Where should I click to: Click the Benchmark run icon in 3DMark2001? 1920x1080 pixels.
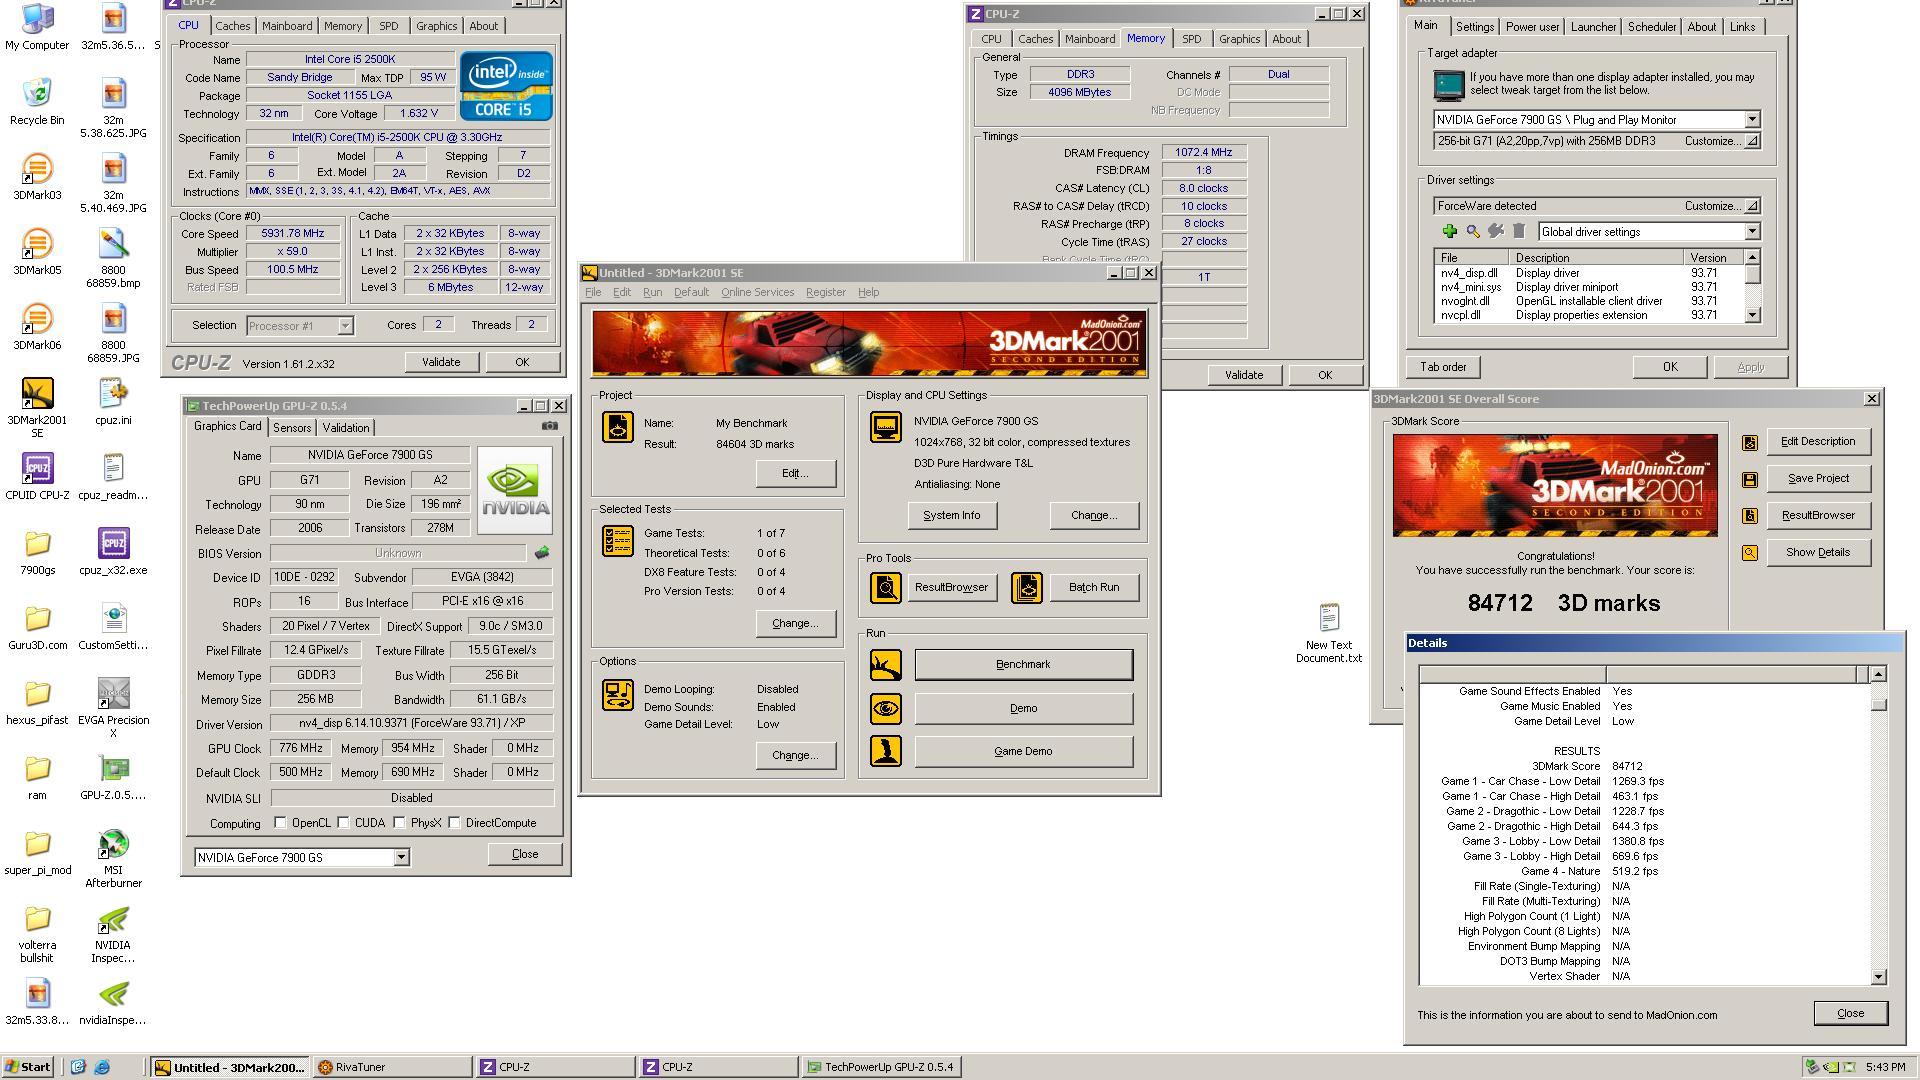point(886,665)
